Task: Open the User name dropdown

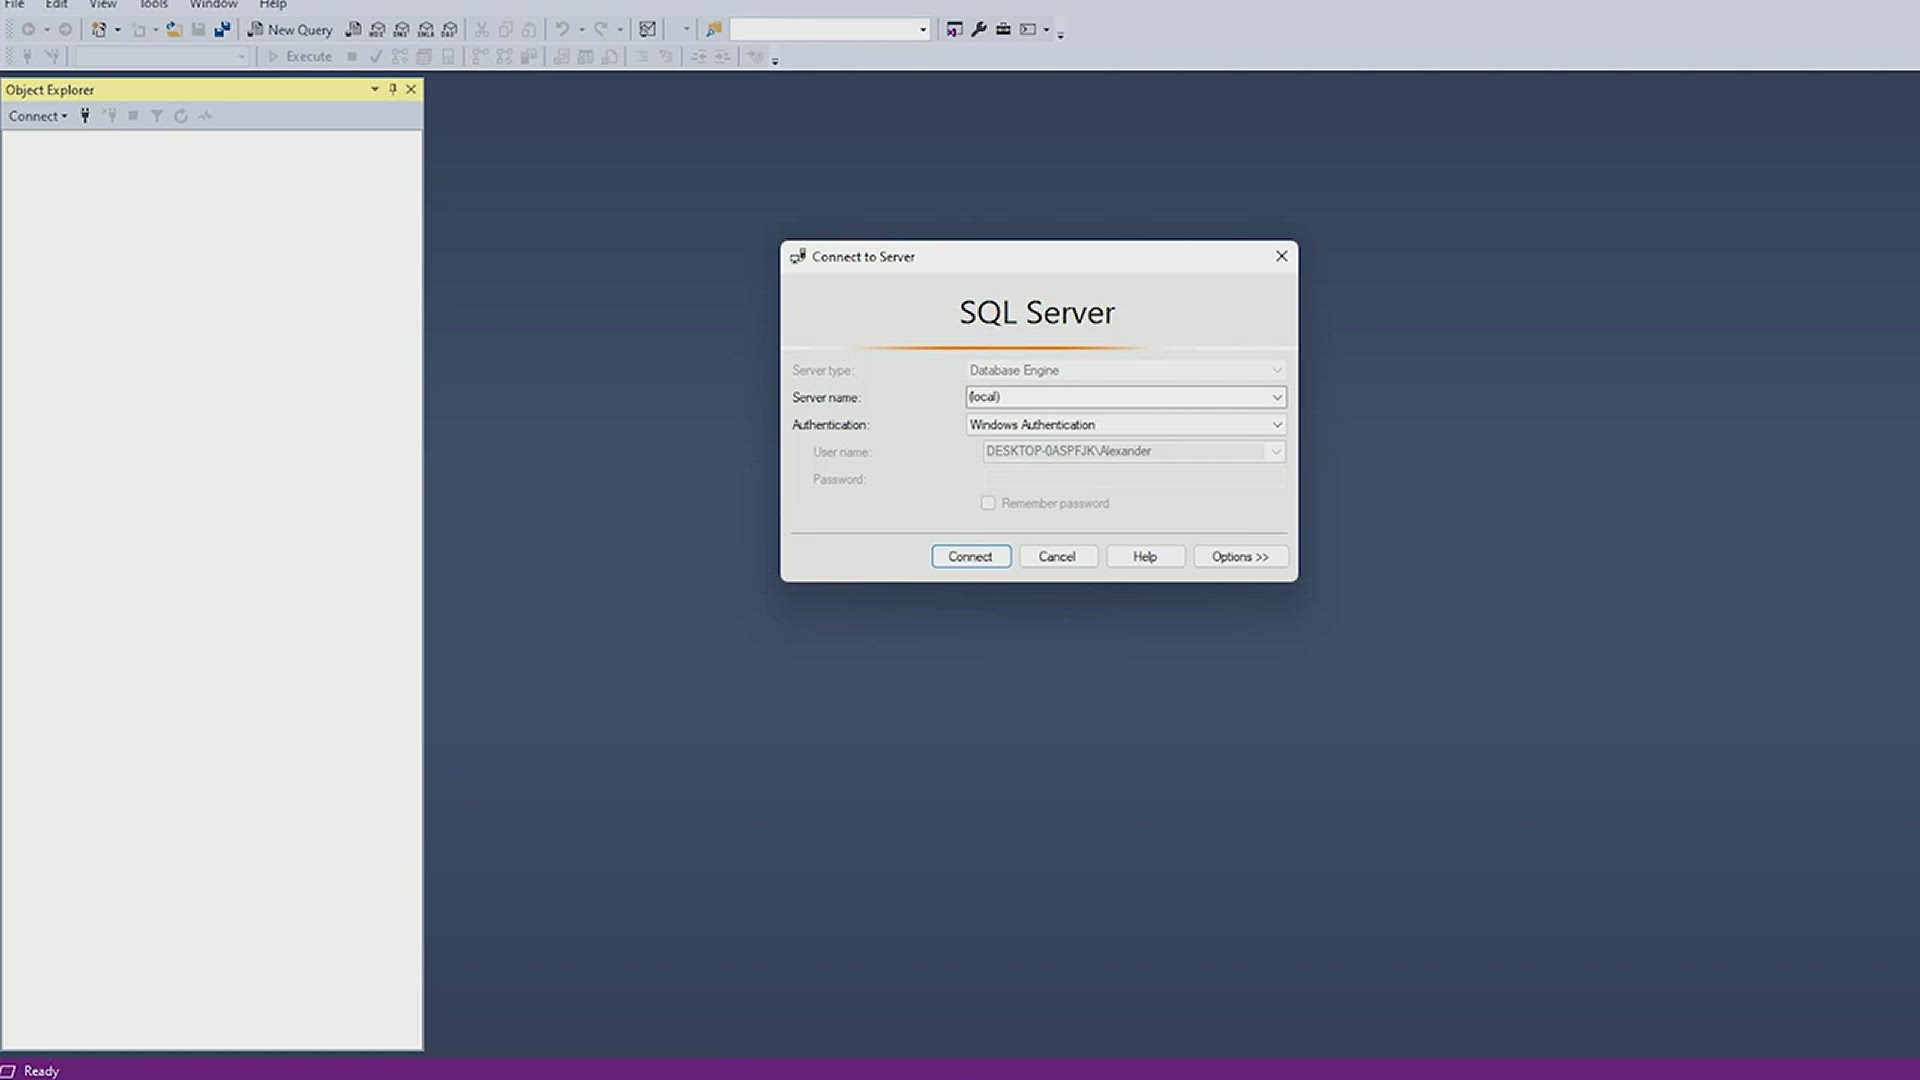Action: 1276,452
